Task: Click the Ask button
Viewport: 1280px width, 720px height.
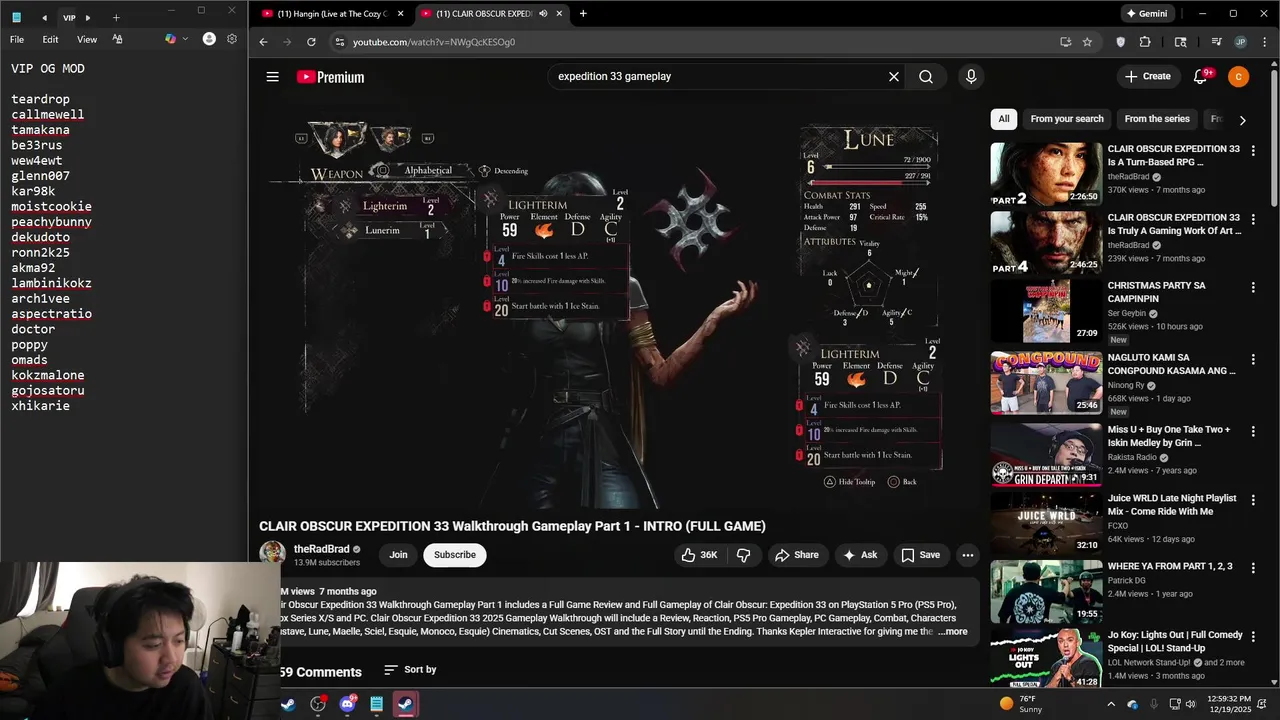Action: 860,555
